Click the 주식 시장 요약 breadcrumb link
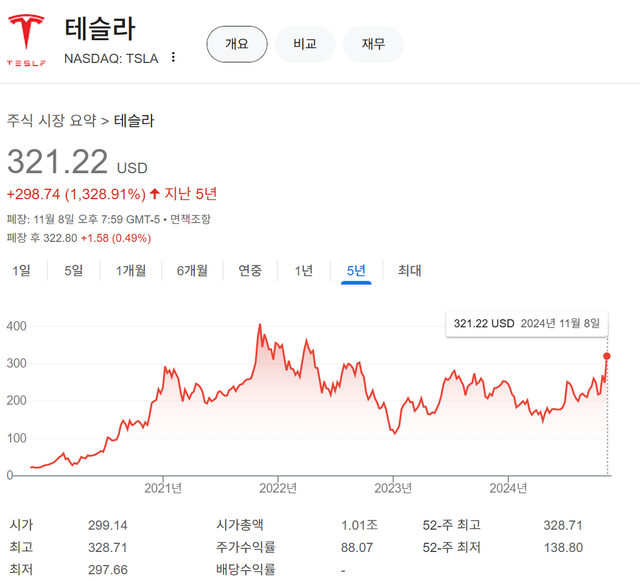640x581 pixels. pos(51,121)
